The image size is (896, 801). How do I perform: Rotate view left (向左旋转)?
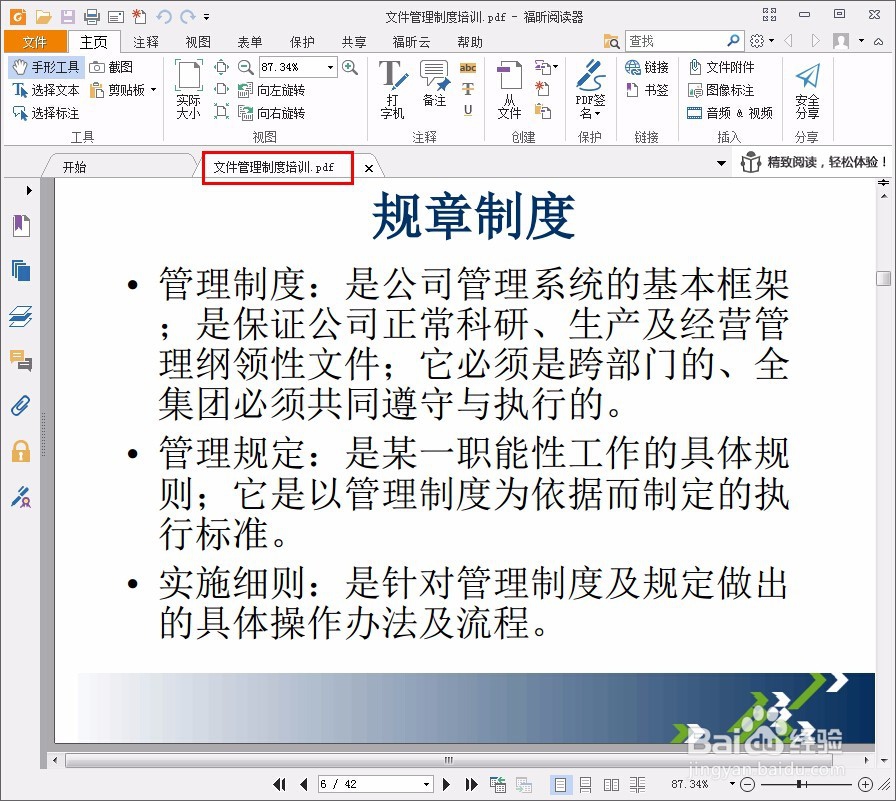pos(271,90)
